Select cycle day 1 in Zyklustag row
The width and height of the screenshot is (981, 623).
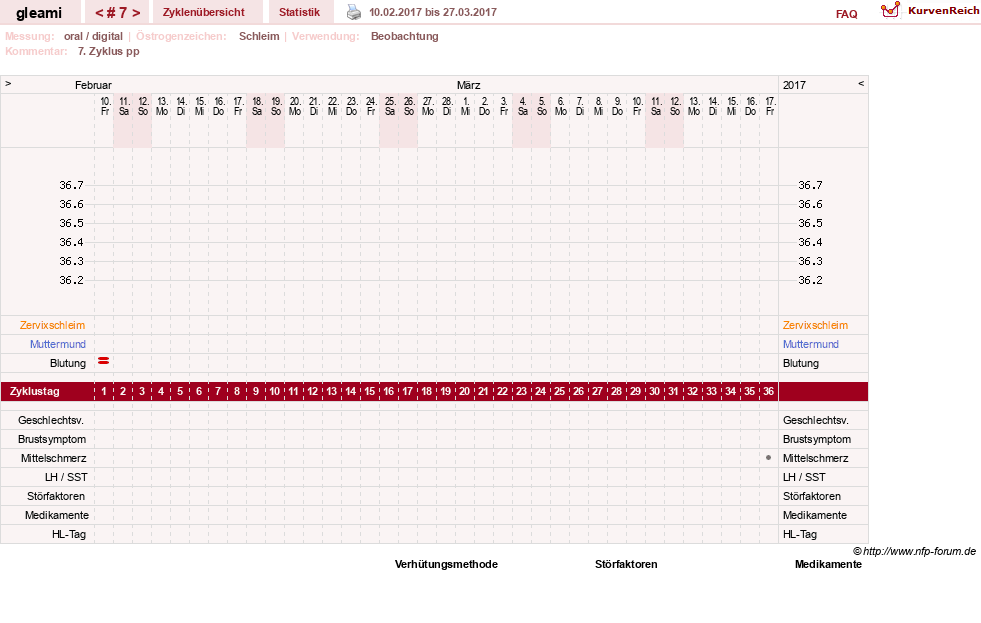(104, 392)
